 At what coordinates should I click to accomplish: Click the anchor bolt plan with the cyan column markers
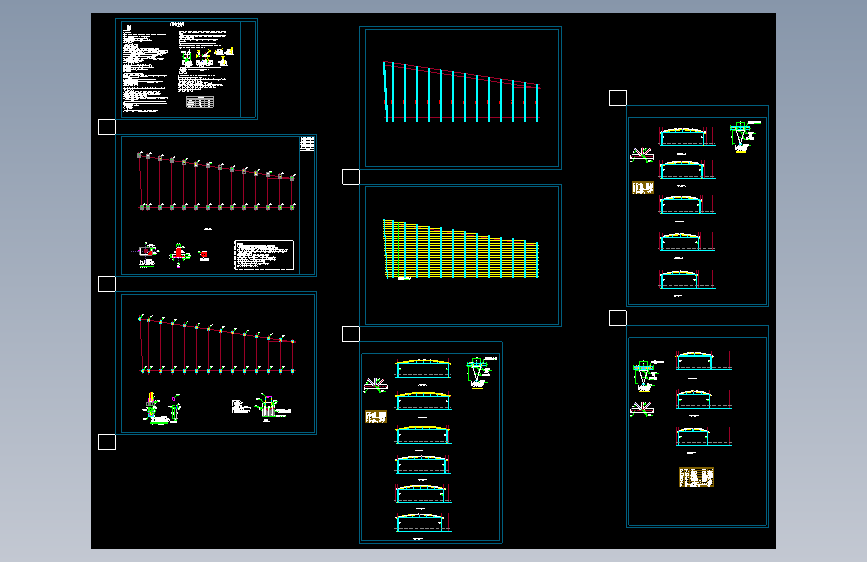[x=217, y=344]
